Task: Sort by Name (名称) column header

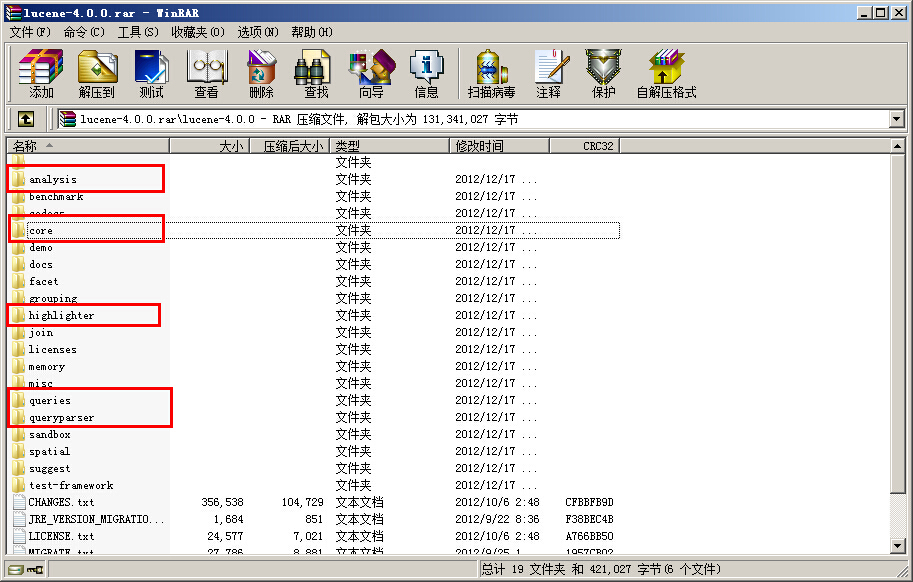Action: click(88, 146)
